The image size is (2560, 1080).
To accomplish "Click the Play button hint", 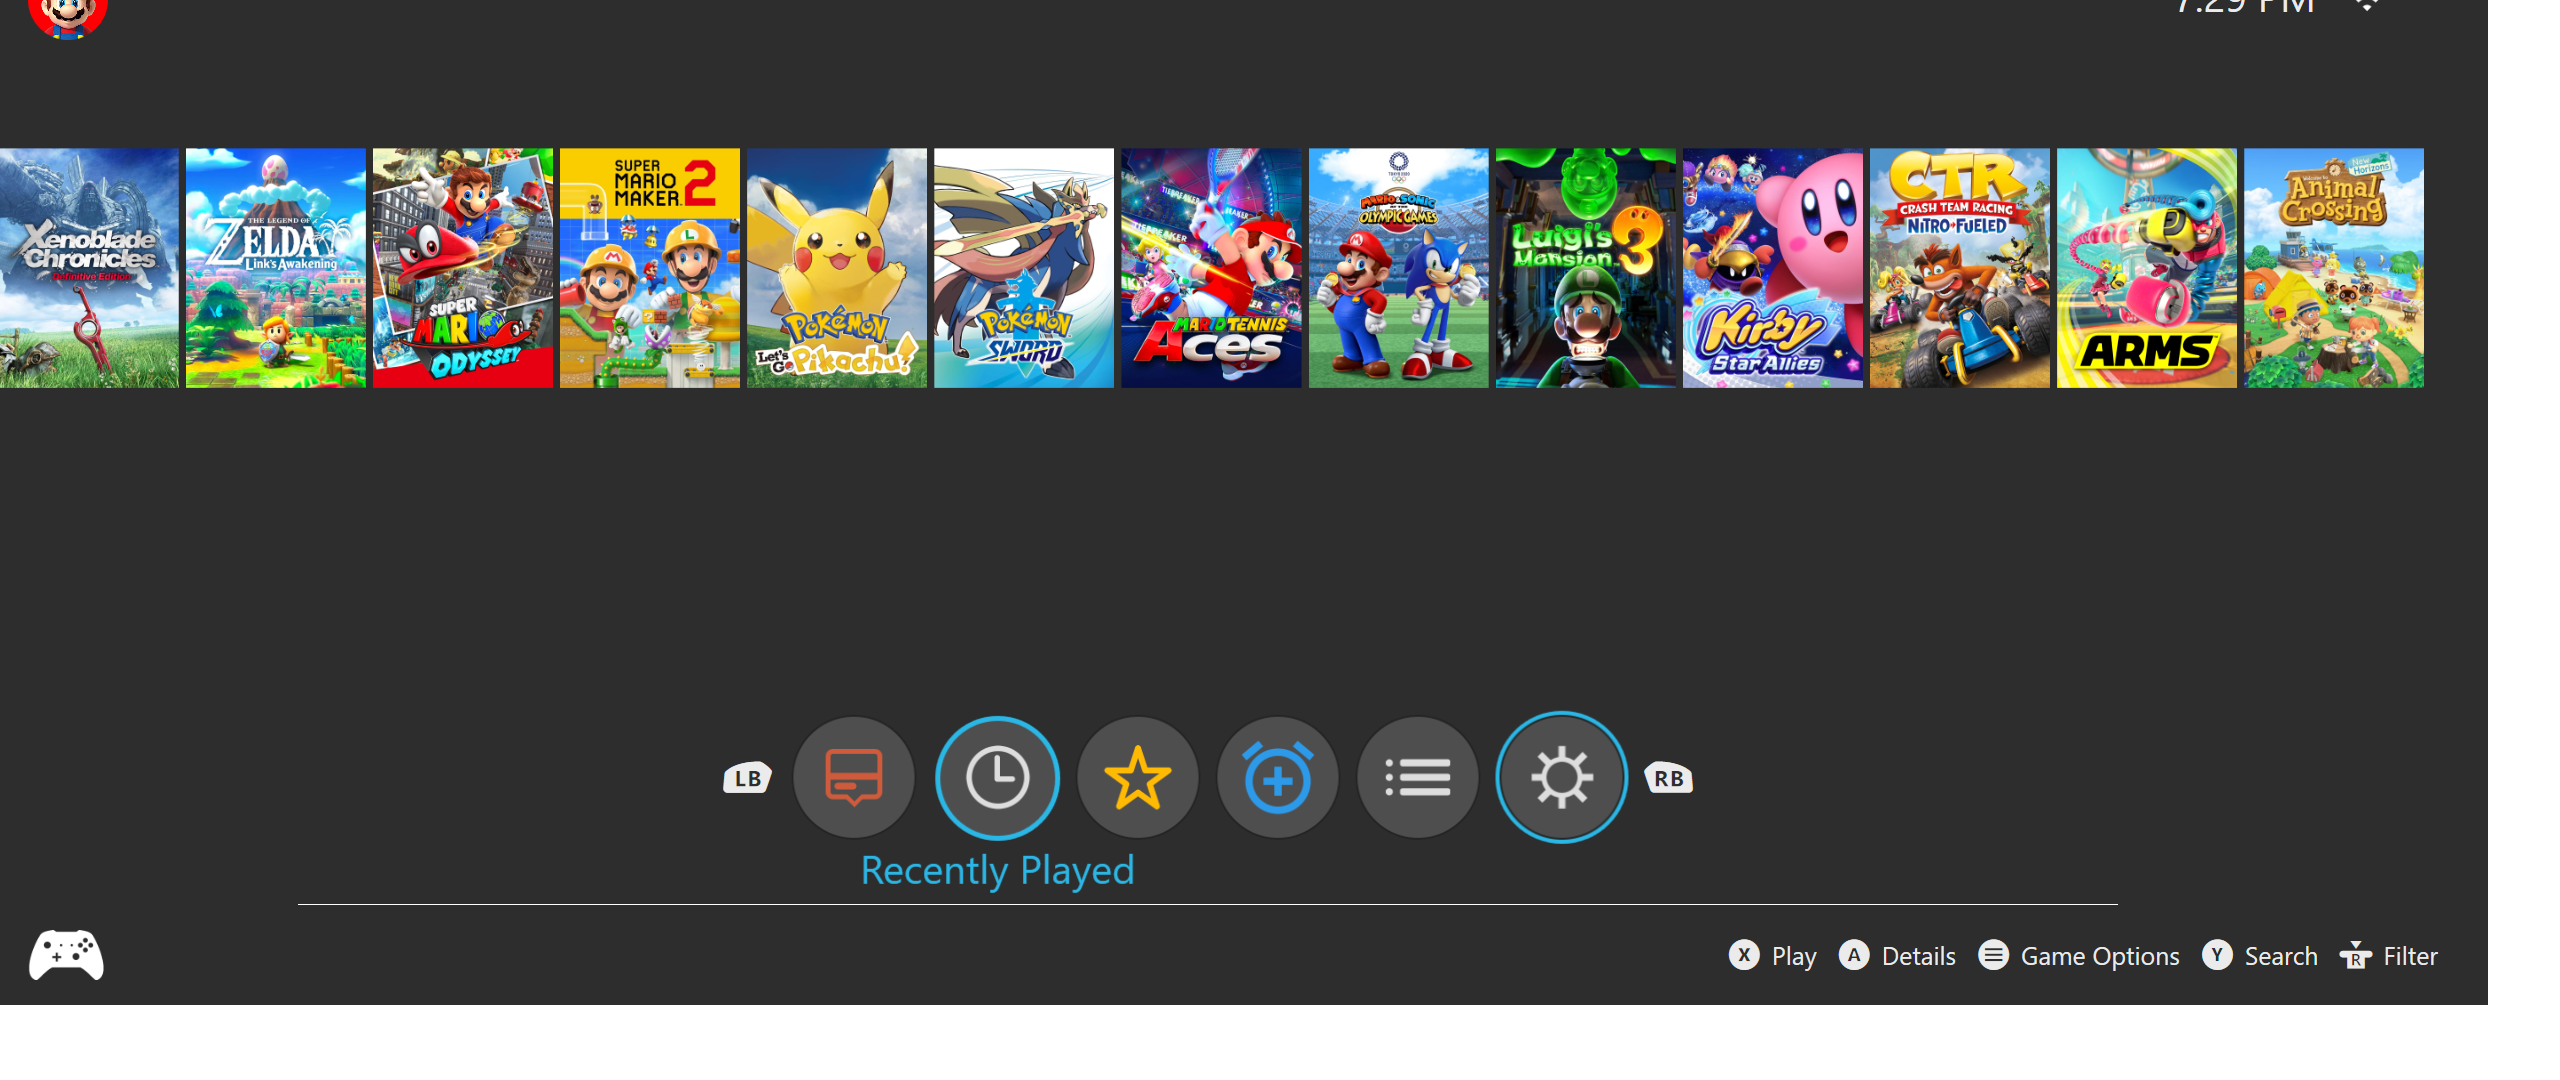I will pos(1773,956).
